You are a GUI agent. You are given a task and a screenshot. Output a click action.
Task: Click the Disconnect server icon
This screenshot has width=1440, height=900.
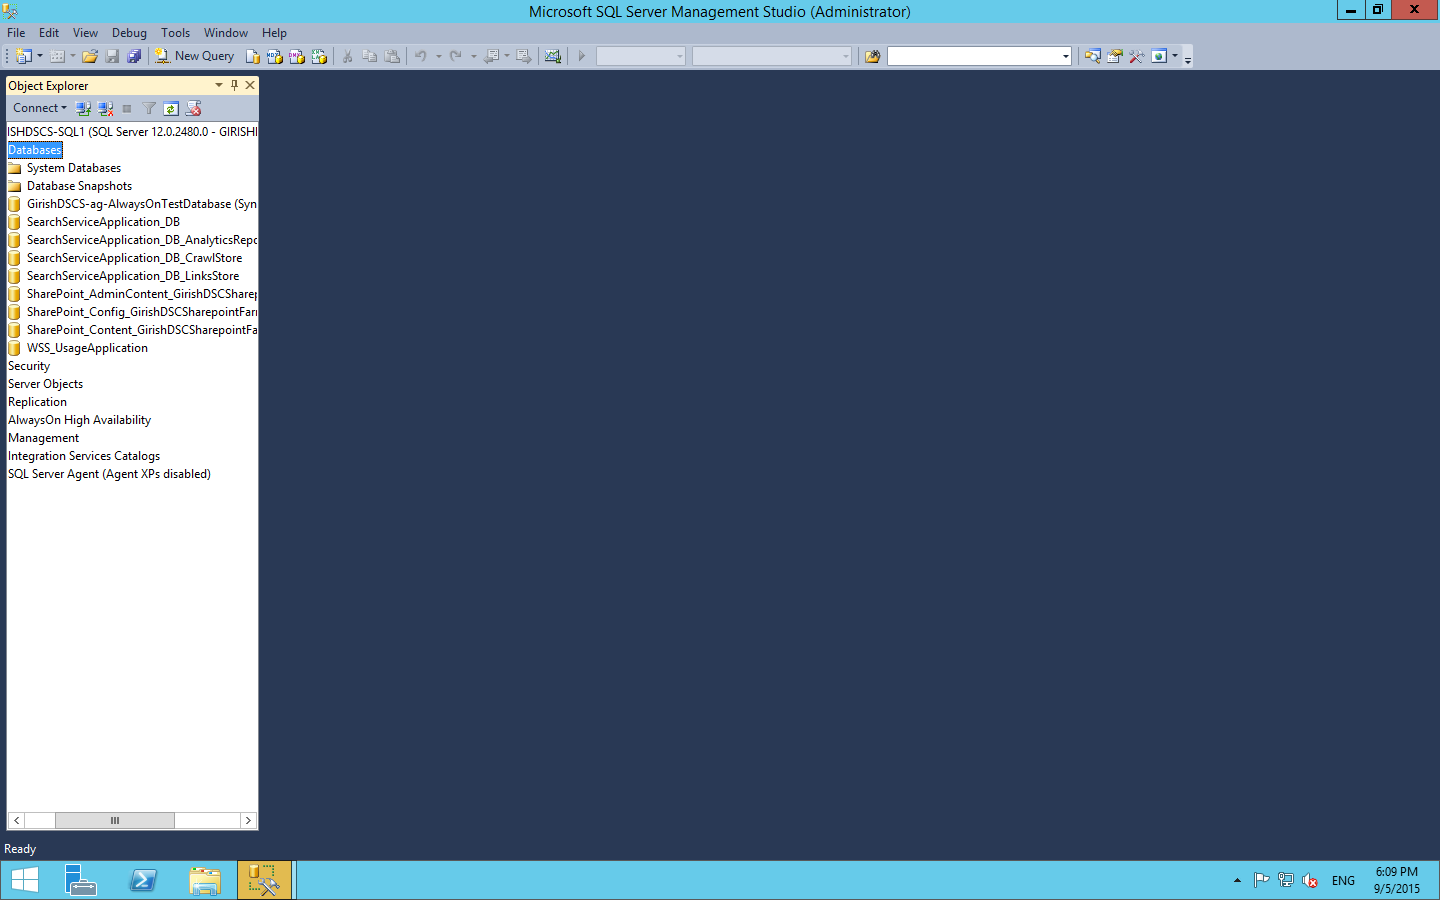coord(105,108)
